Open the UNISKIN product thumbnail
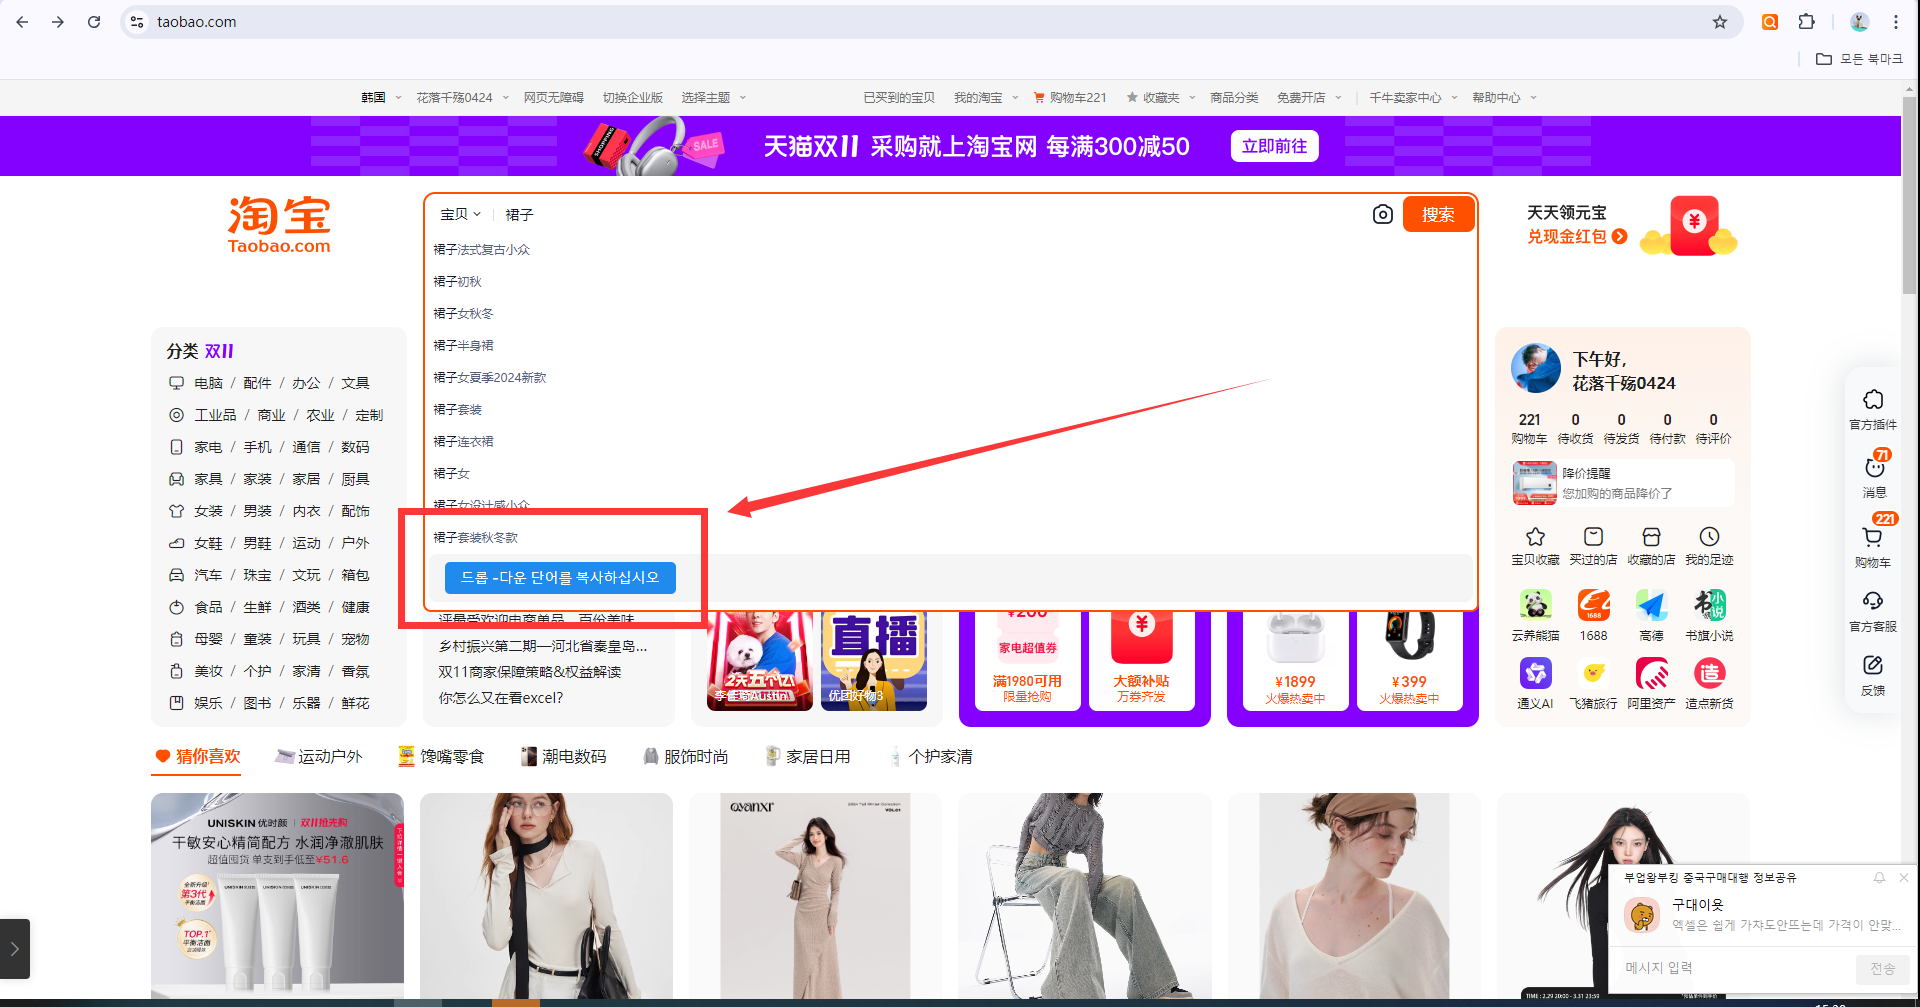Image resolution: width=1920 pixels, height=1007 pixels. (x=277, y=896)
